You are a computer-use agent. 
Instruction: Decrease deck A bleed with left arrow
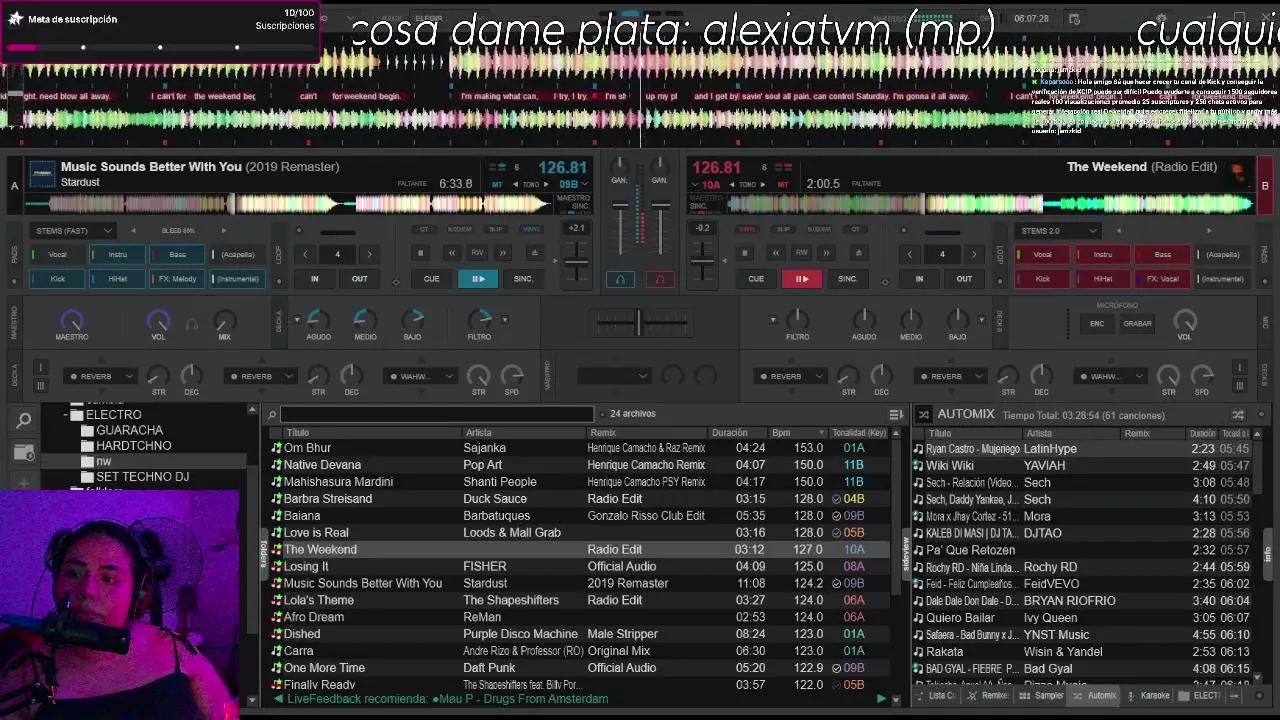(x=134, y=230)
